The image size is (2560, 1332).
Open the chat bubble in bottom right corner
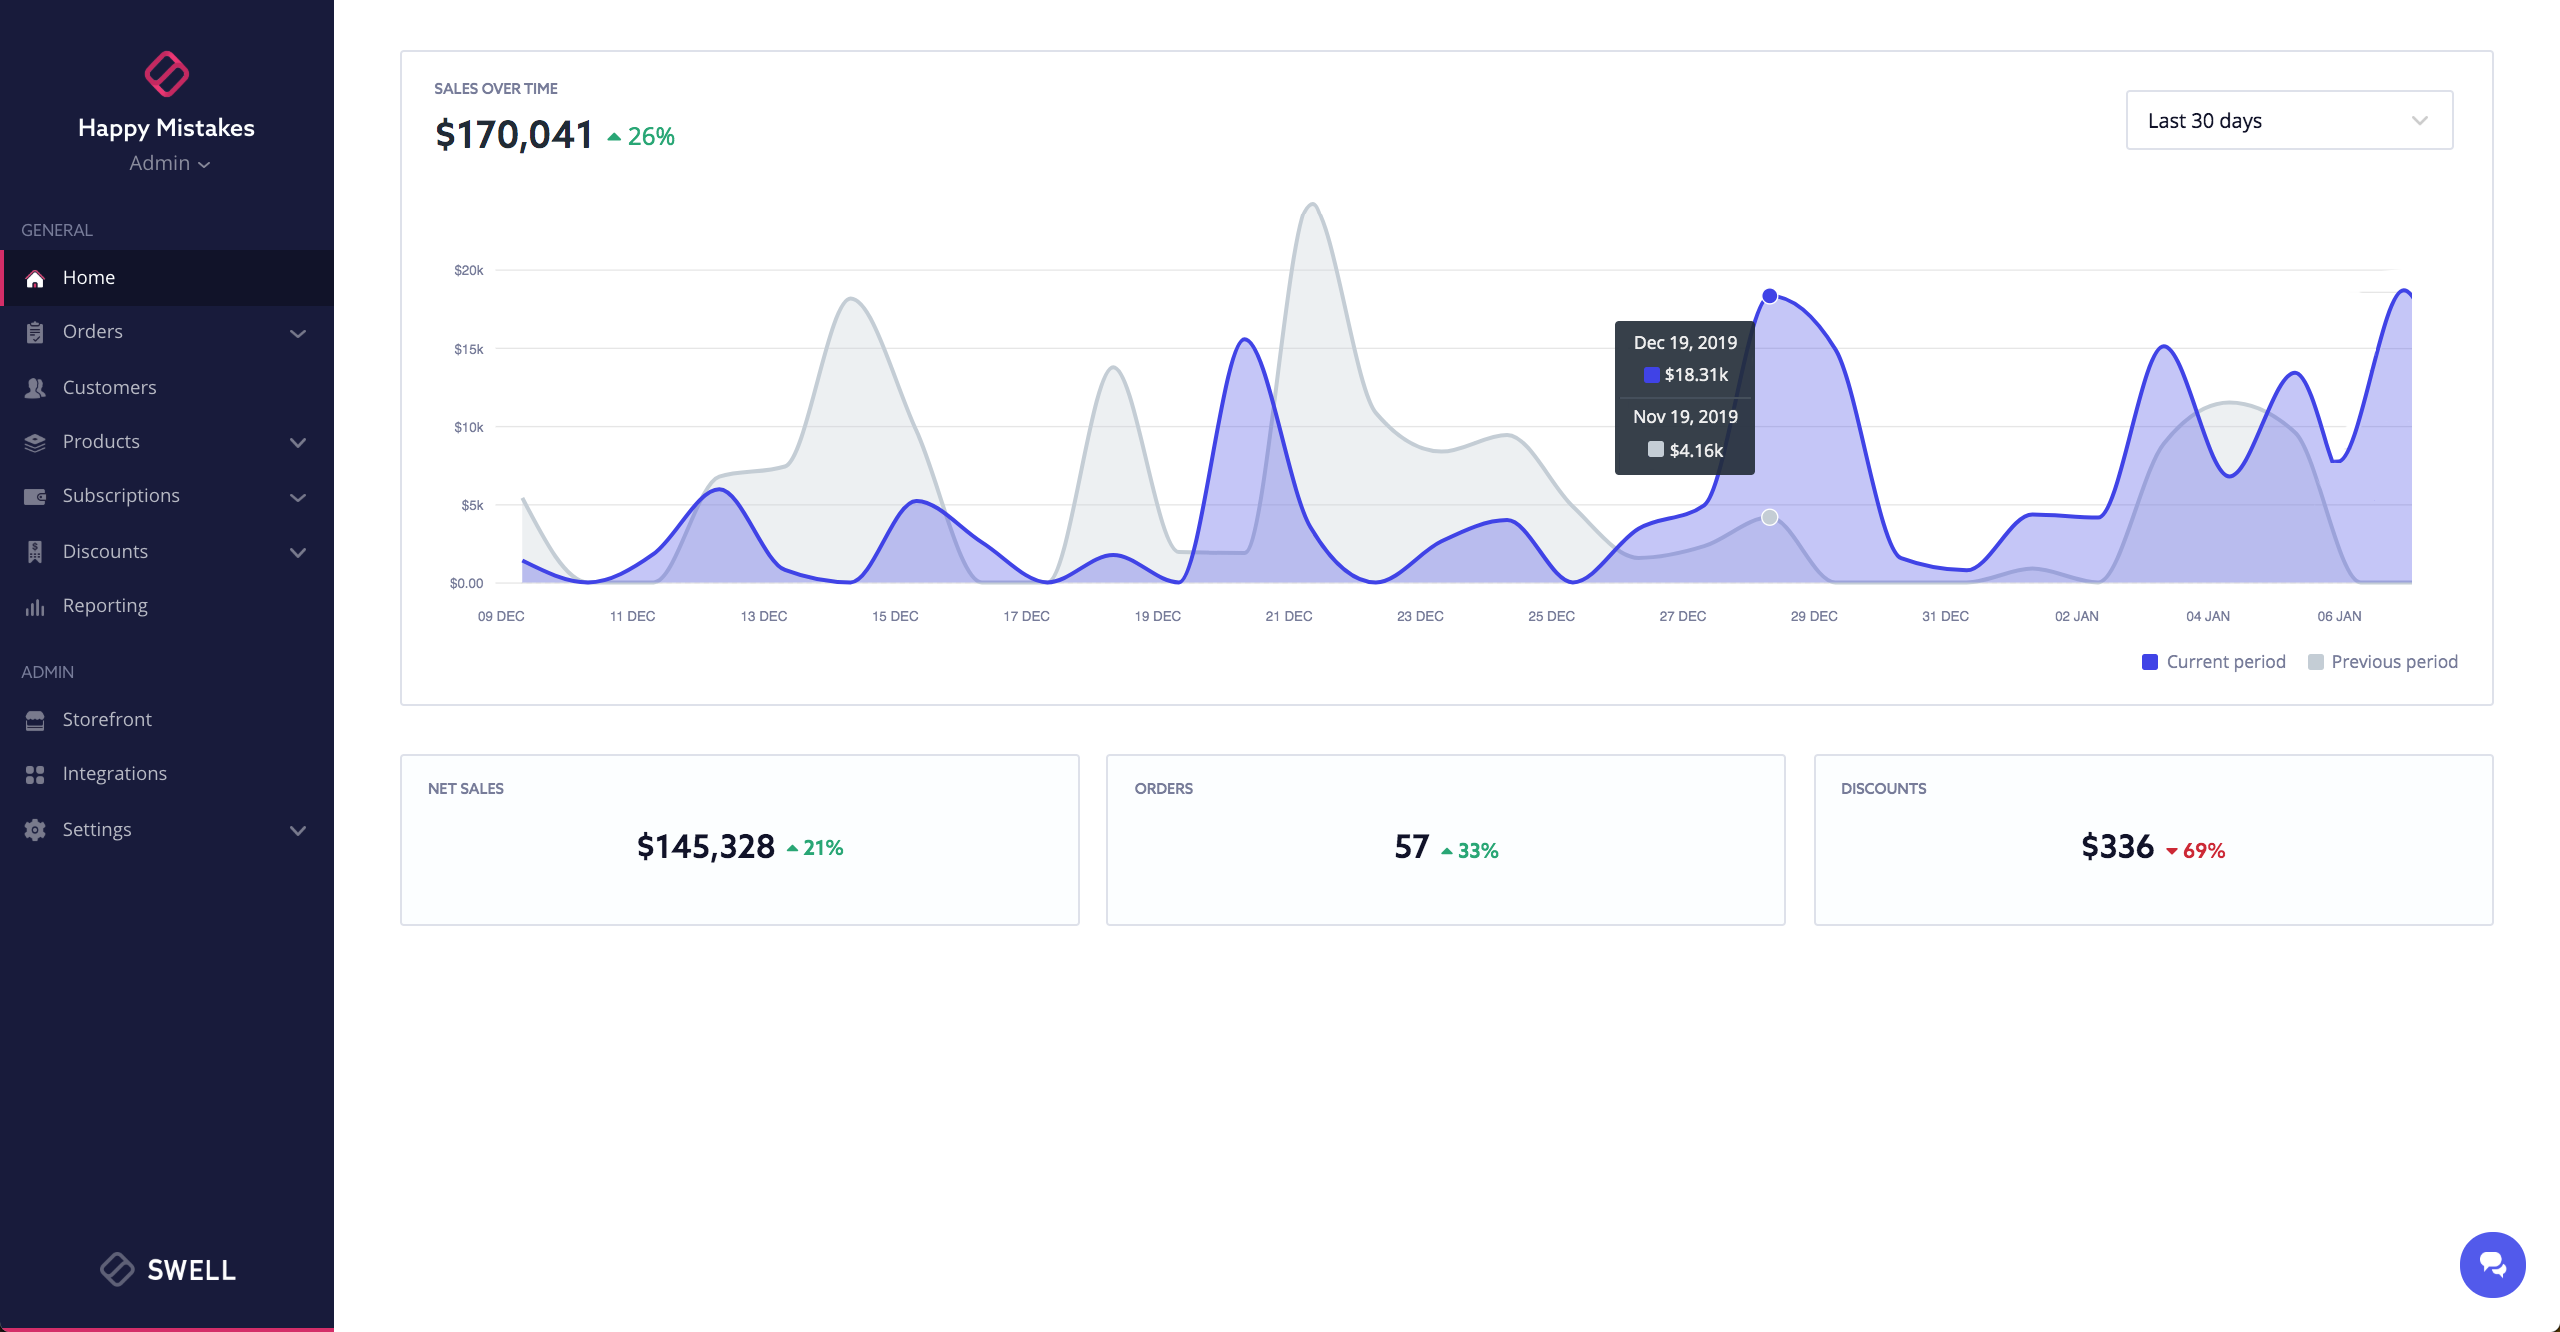coord(2492,1264)
